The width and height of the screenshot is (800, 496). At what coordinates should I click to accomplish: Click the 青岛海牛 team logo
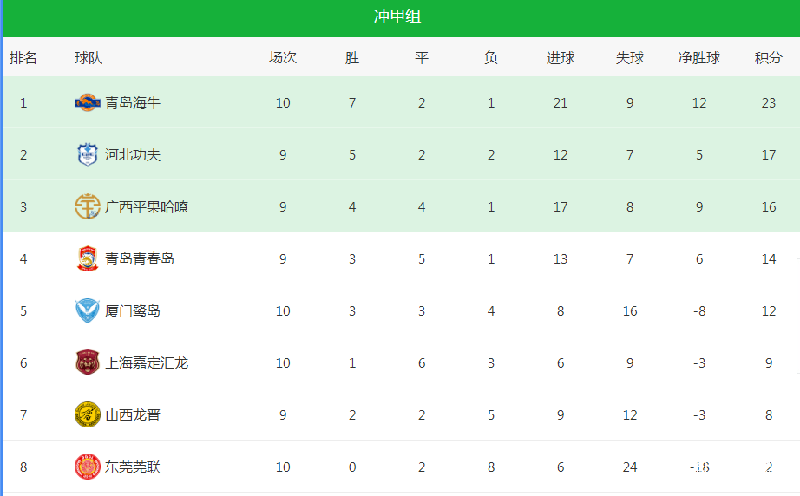pos(87,103)
